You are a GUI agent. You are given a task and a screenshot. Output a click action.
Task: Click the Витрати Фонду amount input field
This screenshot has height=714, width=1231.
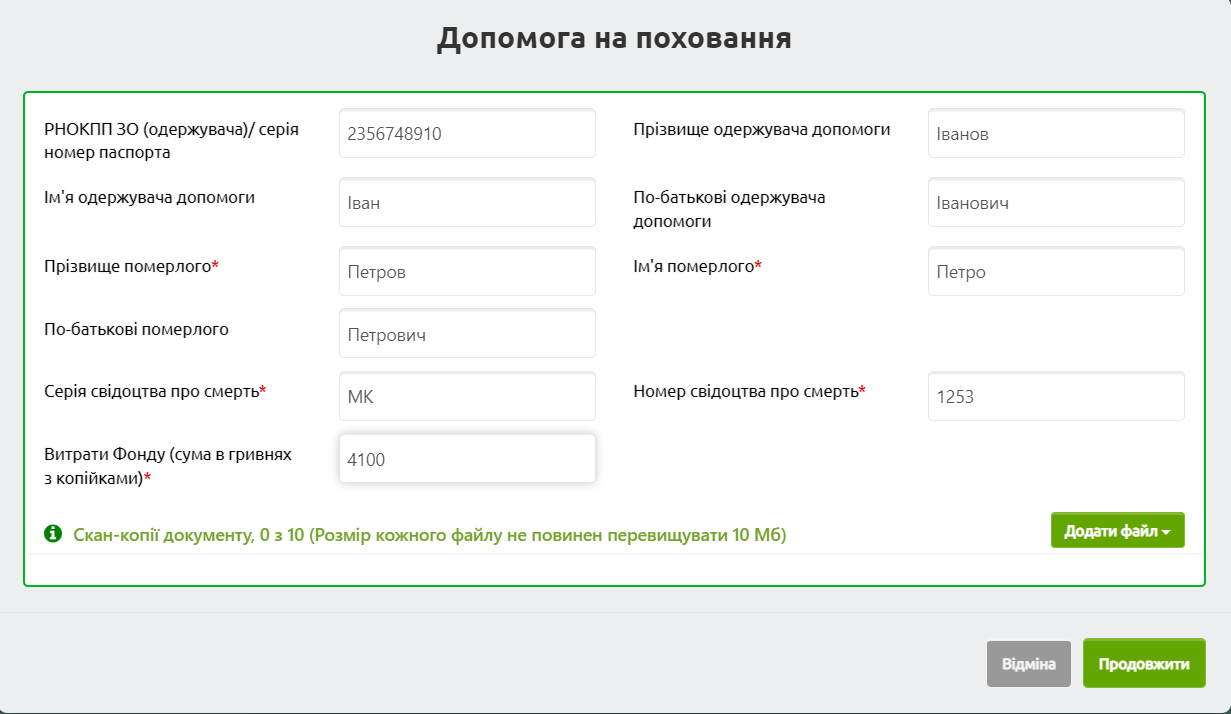point(467,459)
